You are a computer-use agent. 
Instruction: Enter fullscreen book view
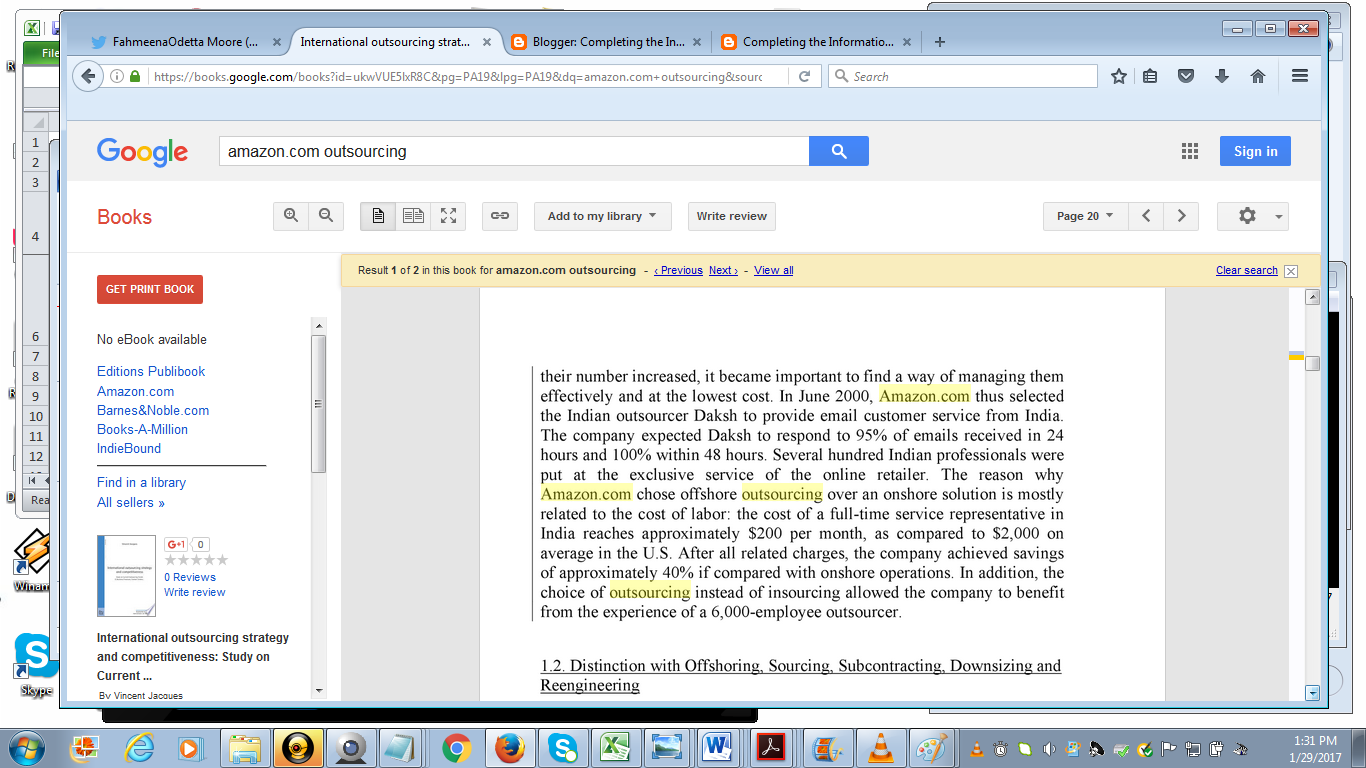pyautogui.click(x=448, y=216)
